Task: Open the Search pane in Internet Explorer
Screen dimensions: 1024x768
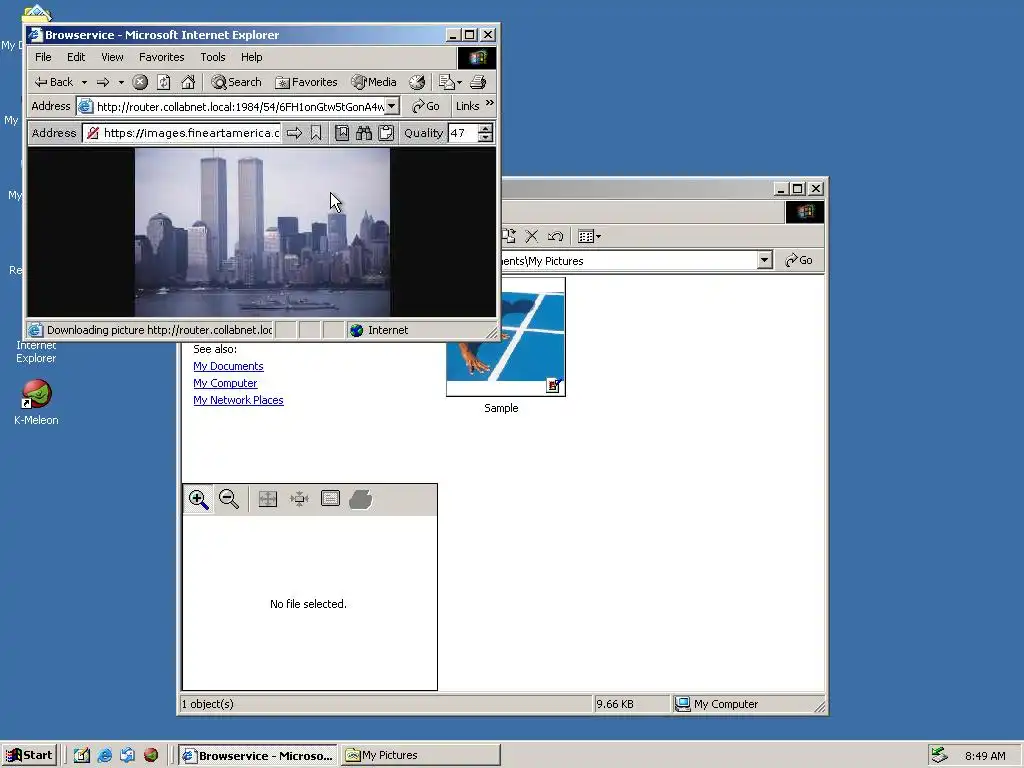Action: [x=236, y=82]
